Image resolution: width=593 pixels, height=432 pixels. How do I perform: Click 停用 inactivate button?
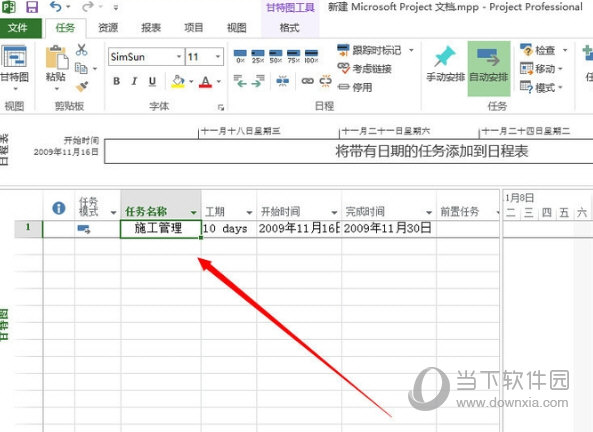coord(355,87)
